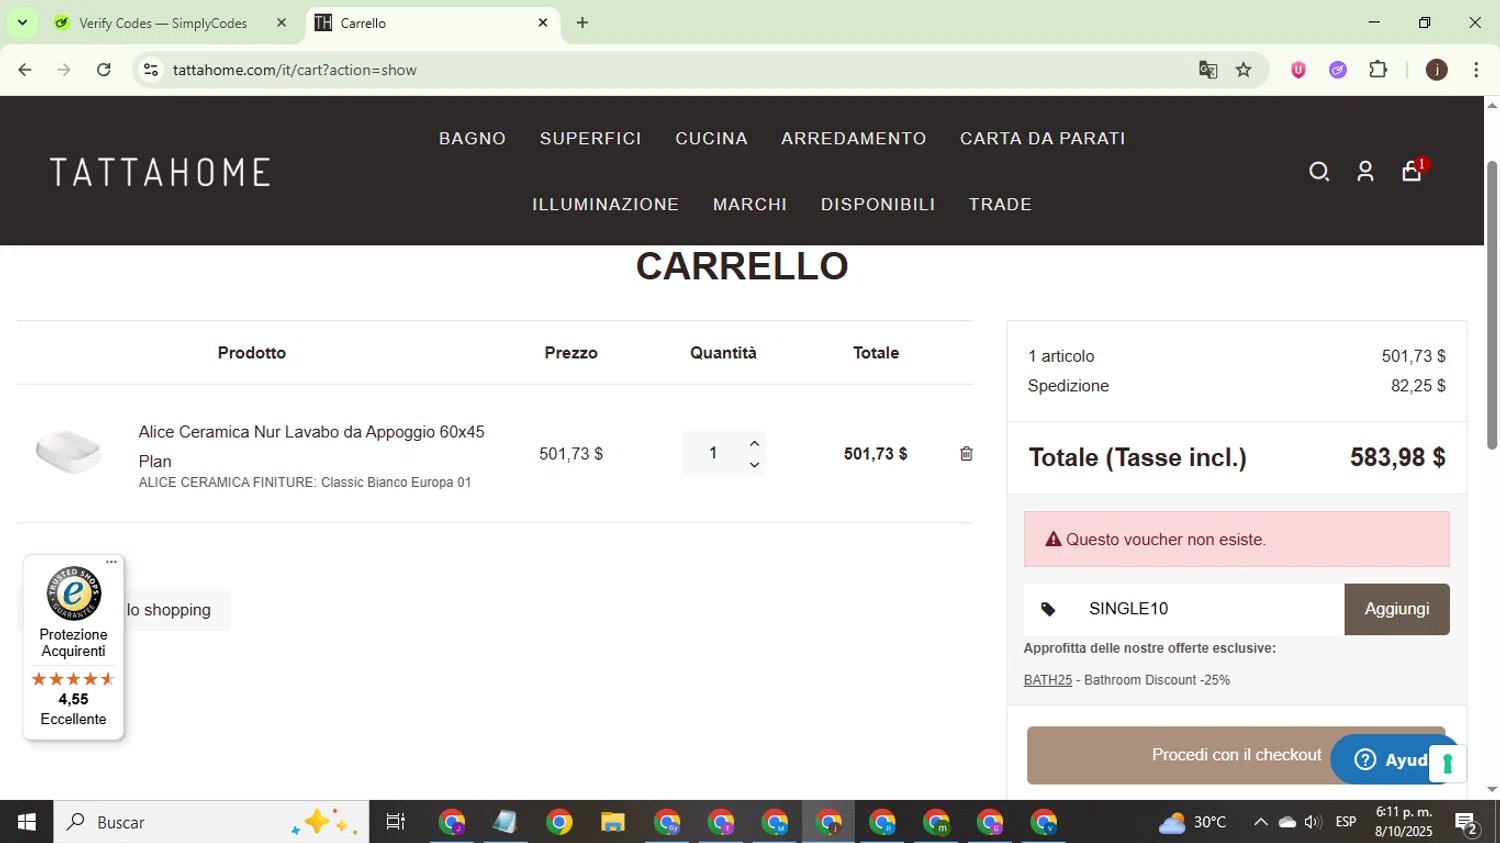Open the ILLUMINAZIONE menu
This screenshot has width=1500, height=843.
coord(605,205)
